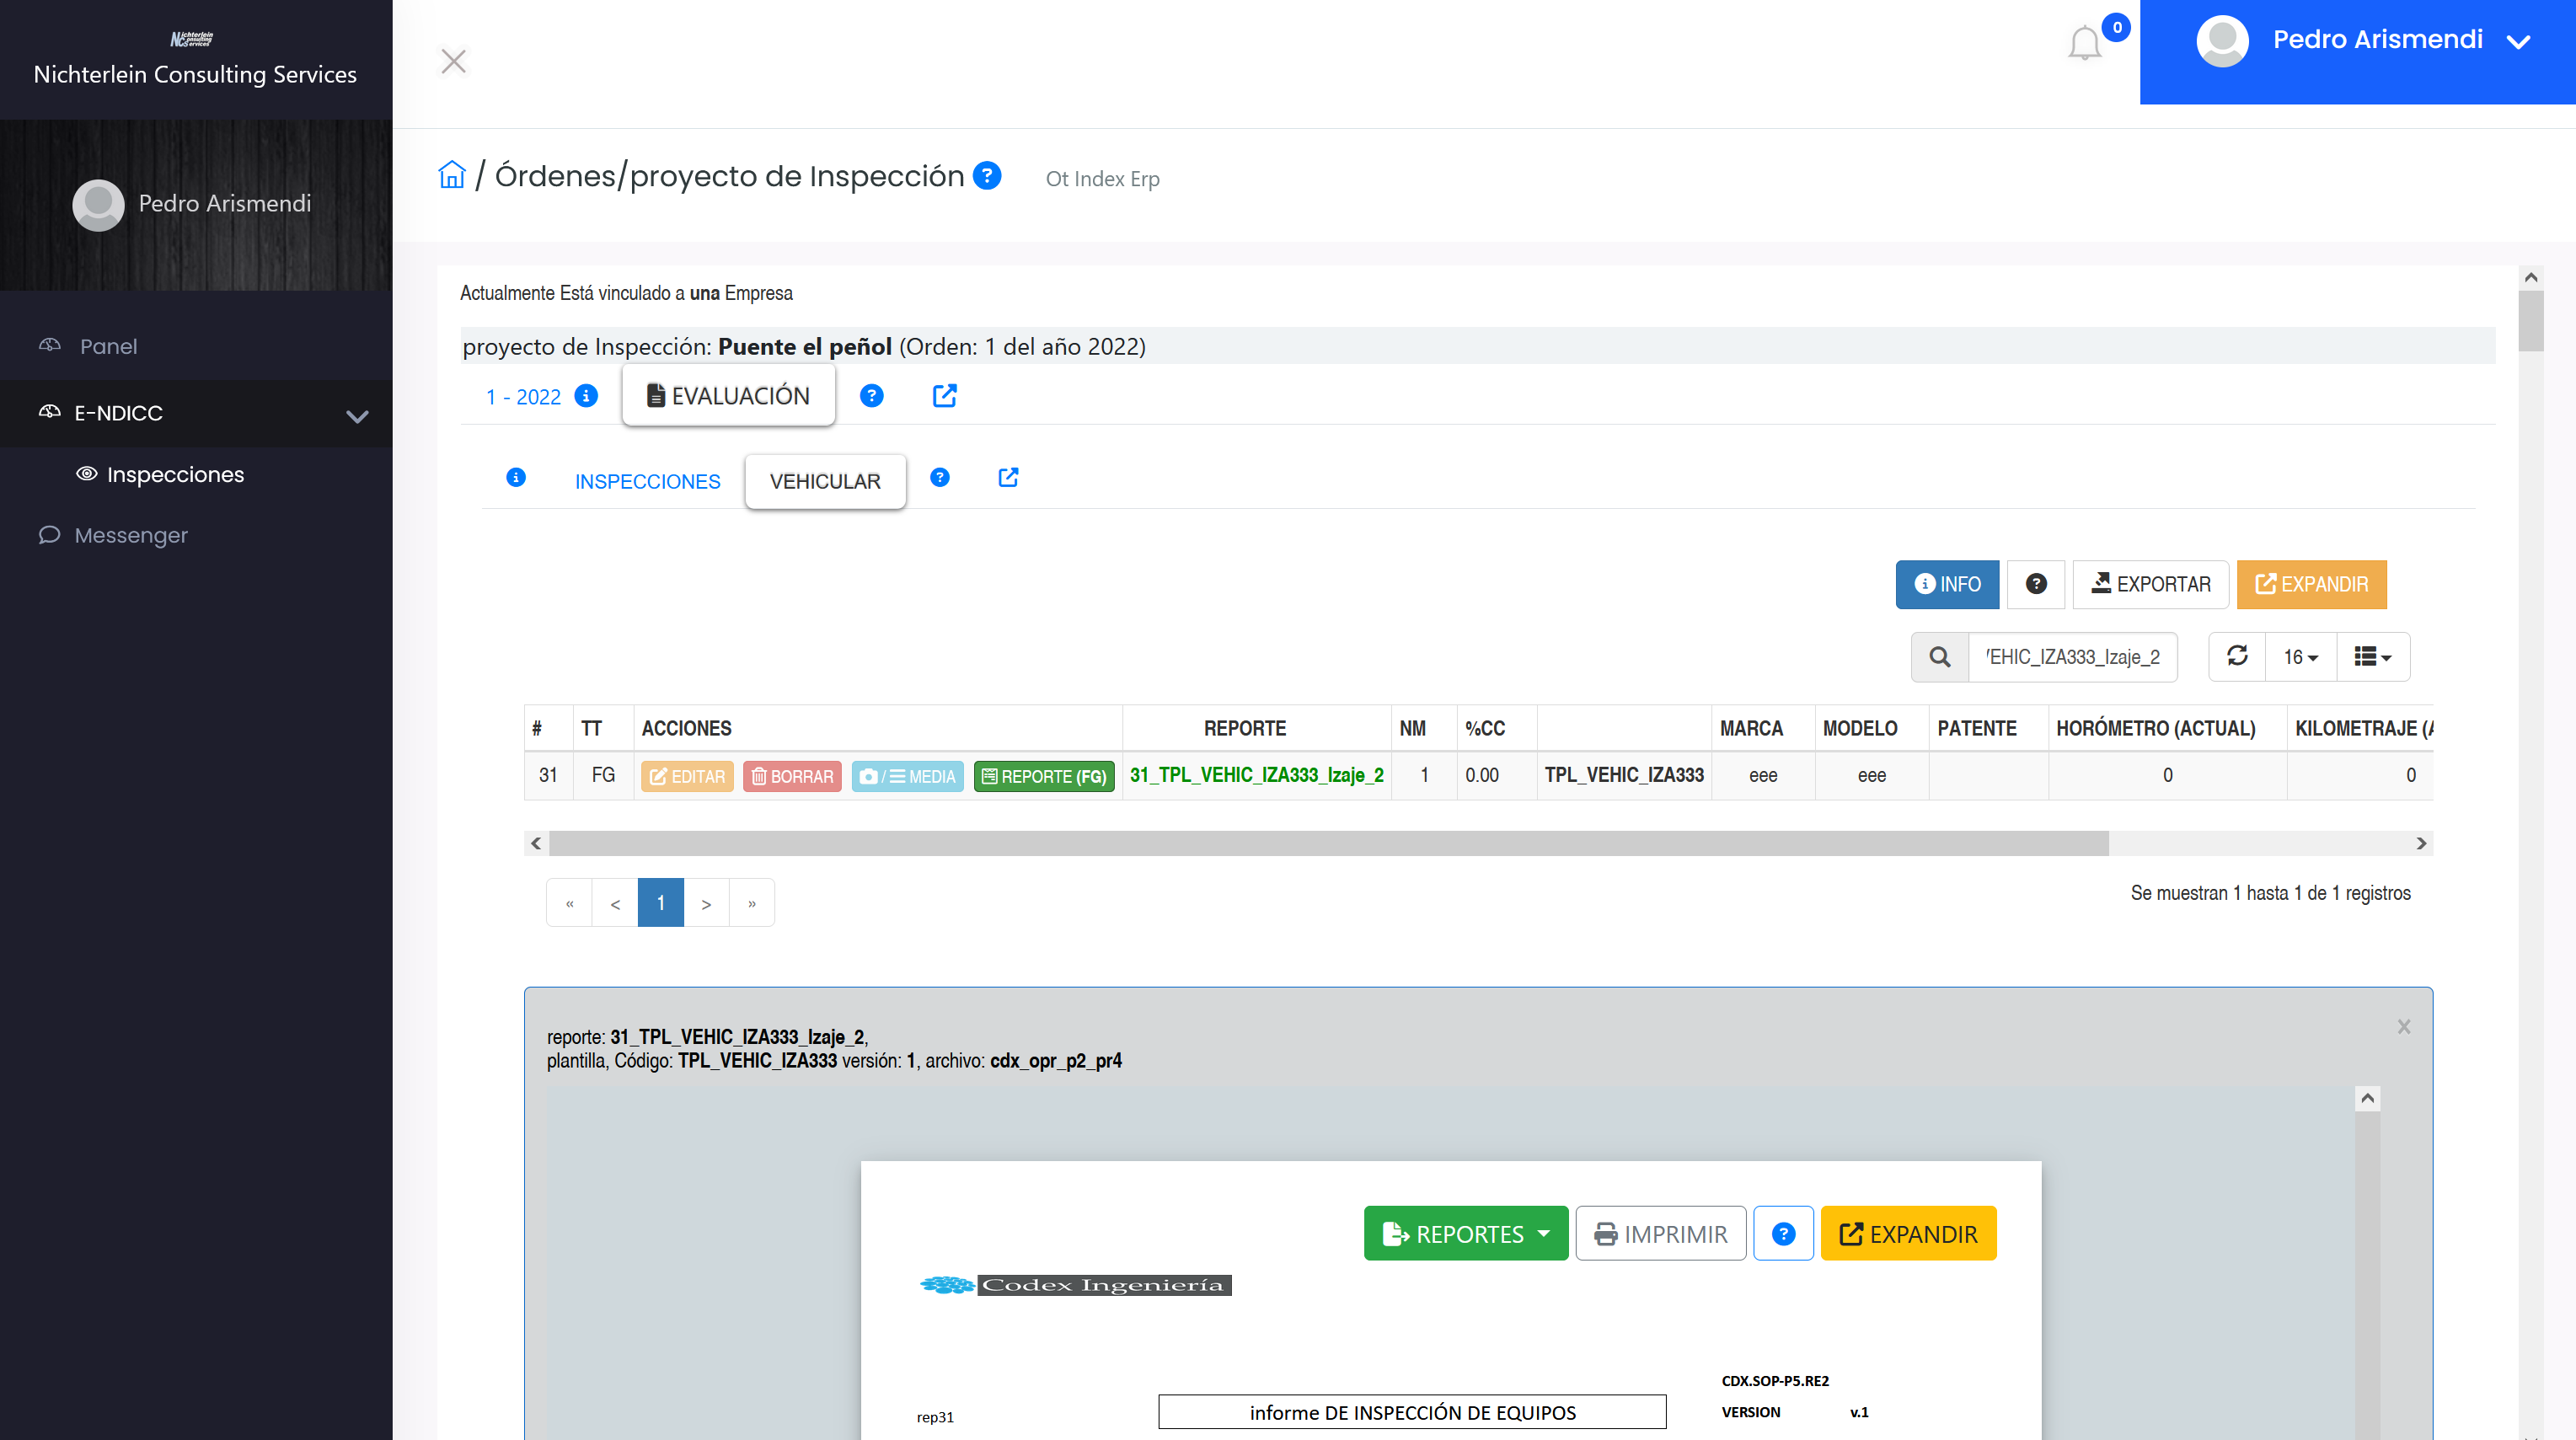Open the Pedro Arismendi user dropdown
The image size is (2576, 1440).
[x=2377, y=40]
